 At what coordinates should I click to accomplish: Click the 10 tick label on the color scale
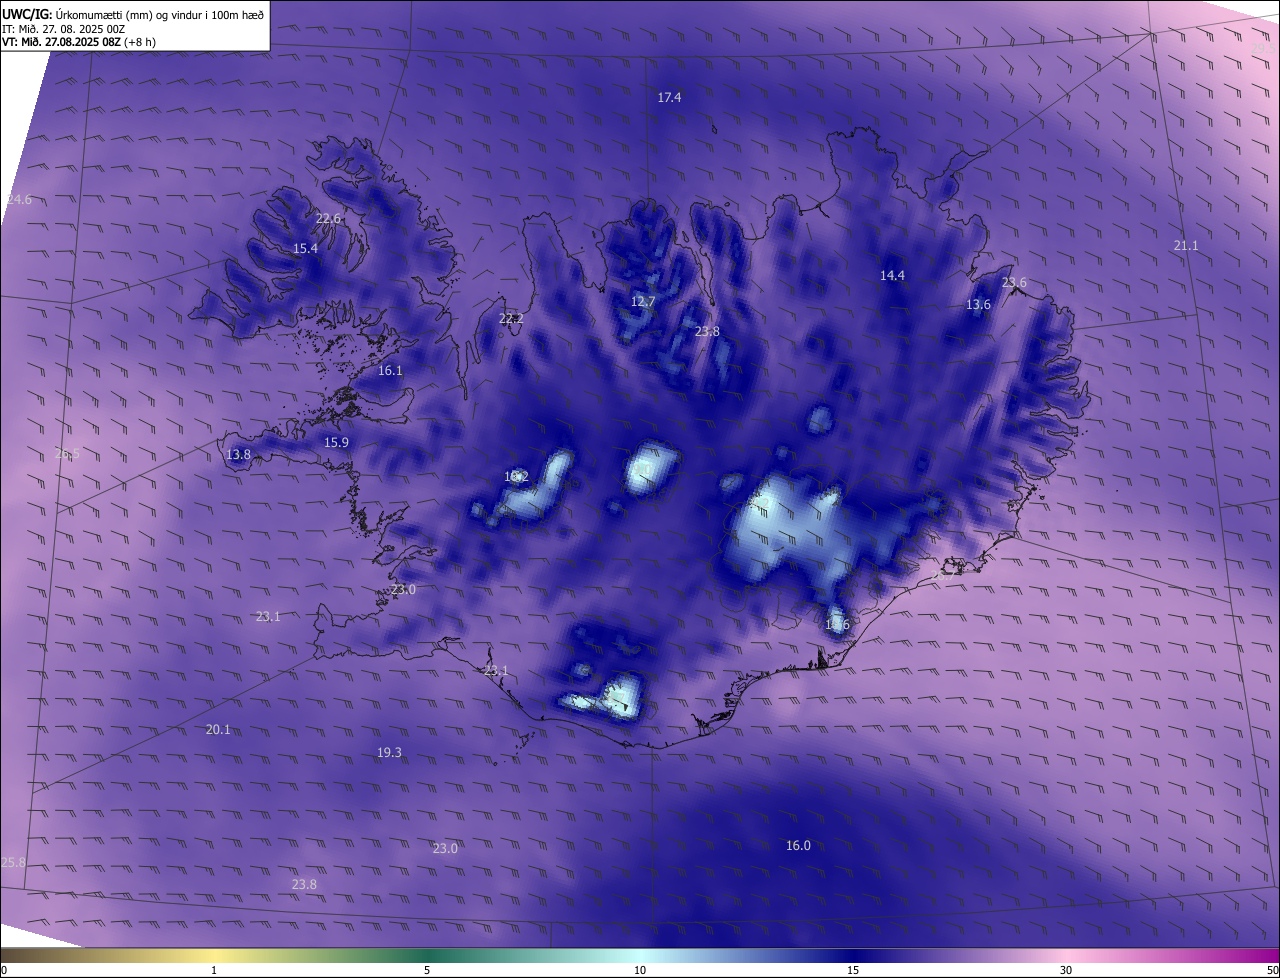(640, 970)
